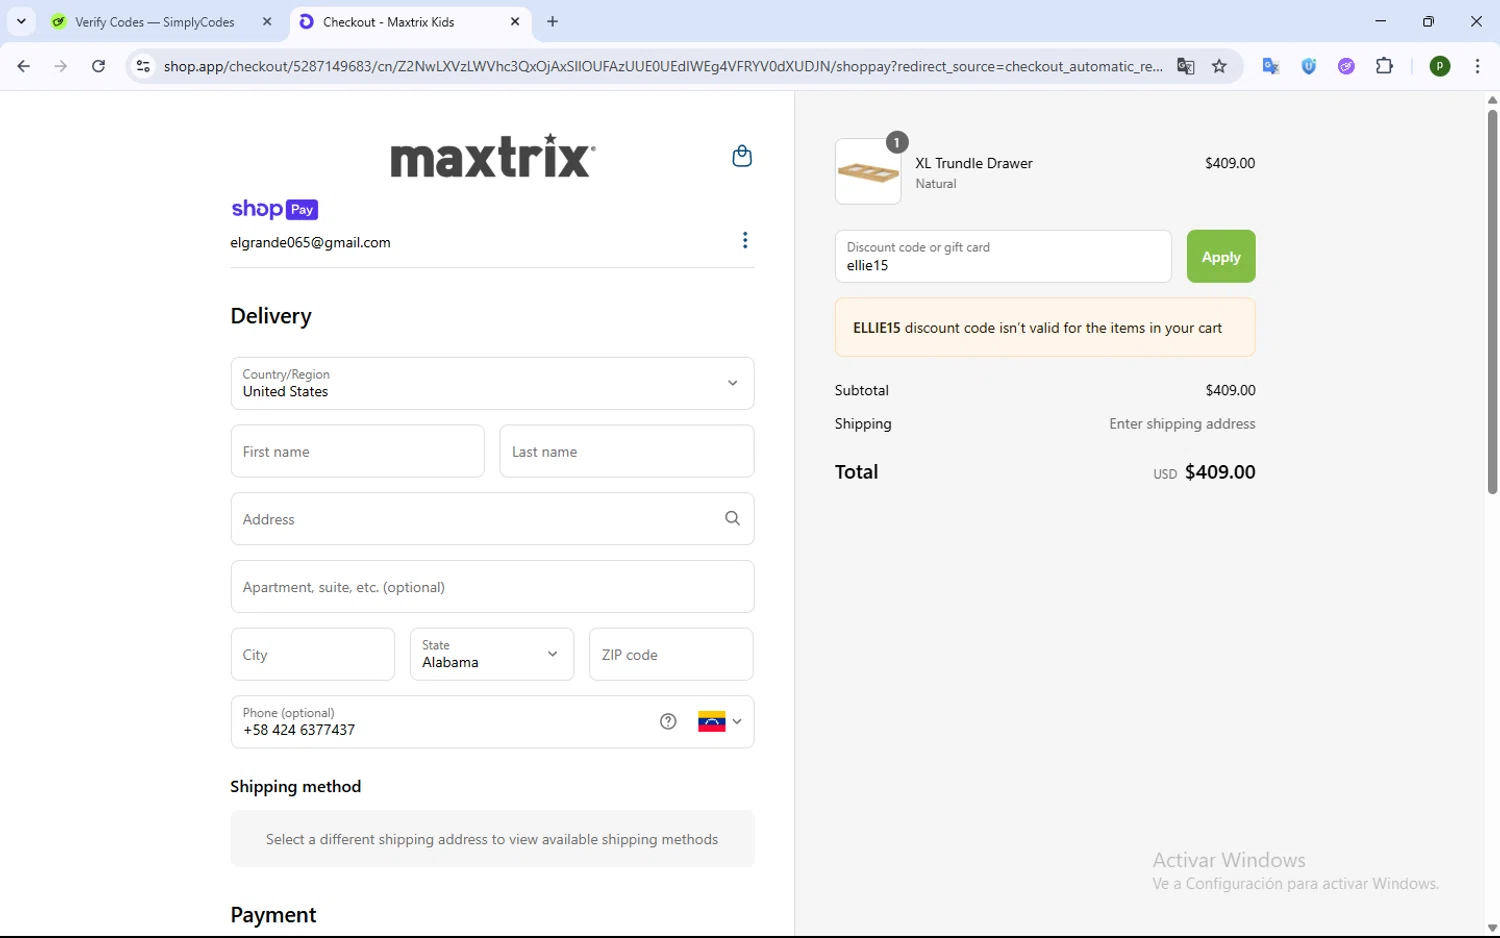The height and width of the screenshot is (938, 1500).
Task: Click the First name field
Action: [x=357, y=451]
